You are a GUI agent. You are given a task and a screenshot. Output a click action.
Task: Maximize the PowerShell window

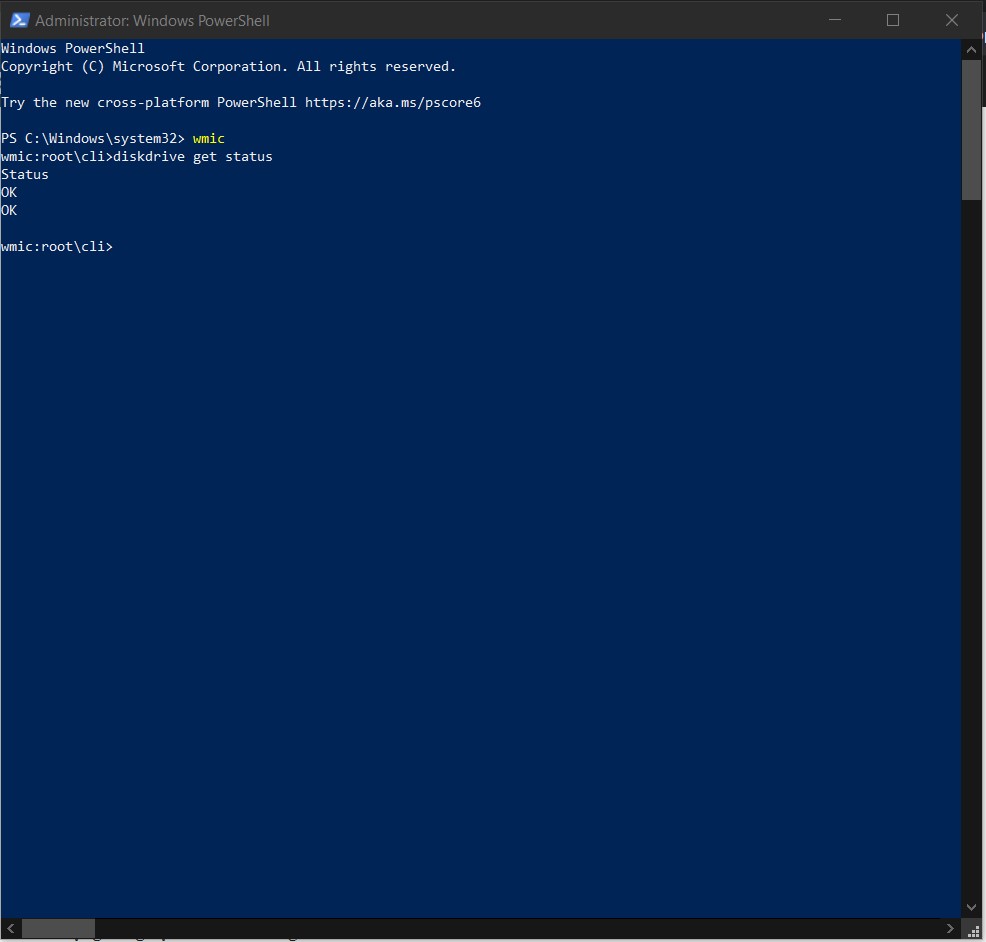click(x=892, y=20)
